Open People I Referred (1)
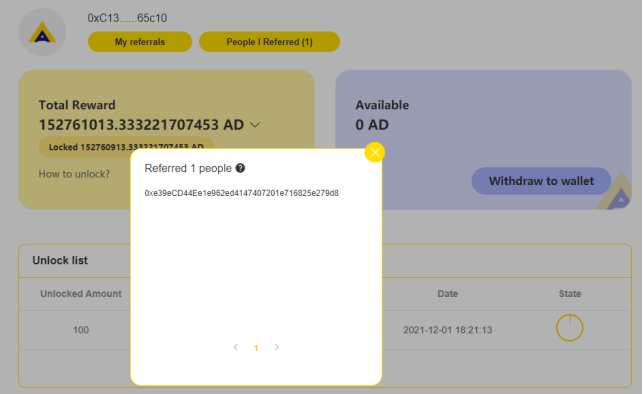This screenshot has width=643, height=394. click(x=269, y=42)
